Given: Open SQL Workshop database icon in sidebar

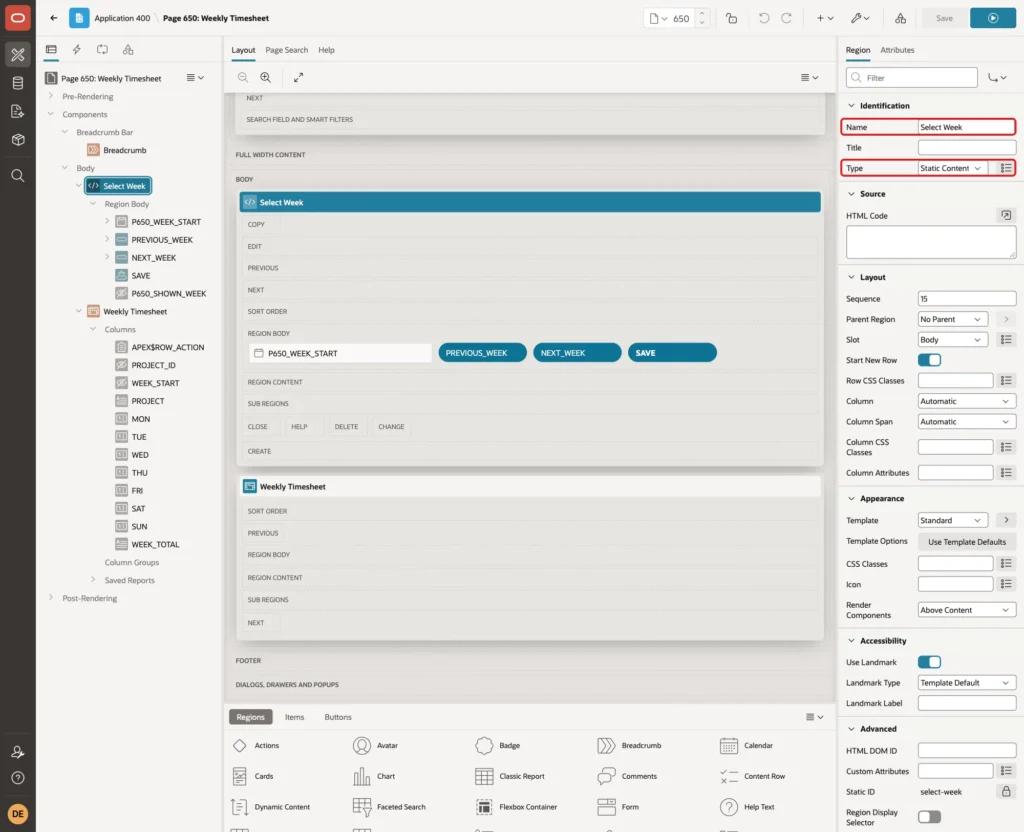Looking at the screenshot, I should [18, 83].
